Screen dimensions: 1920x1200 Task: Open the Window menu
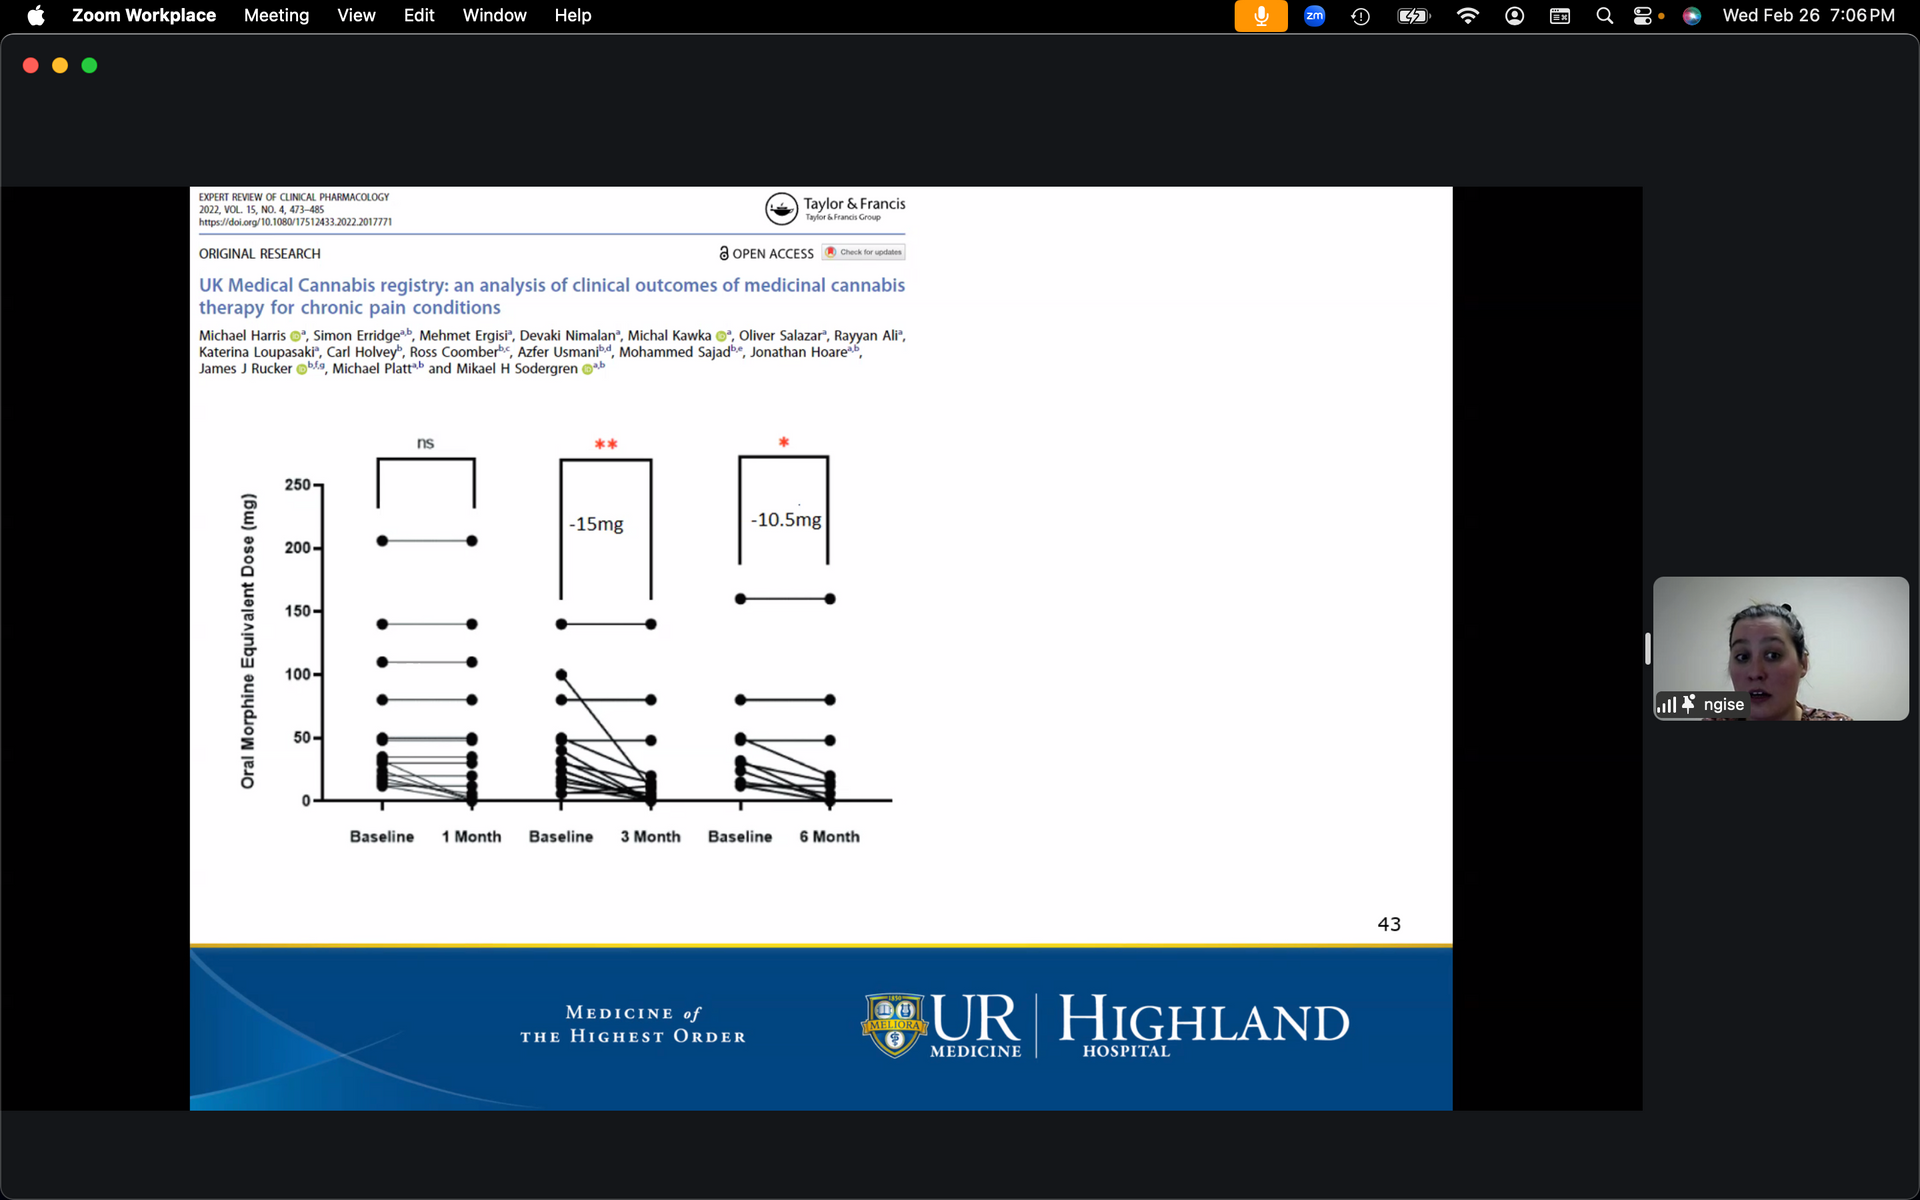(x=494, y=16)
